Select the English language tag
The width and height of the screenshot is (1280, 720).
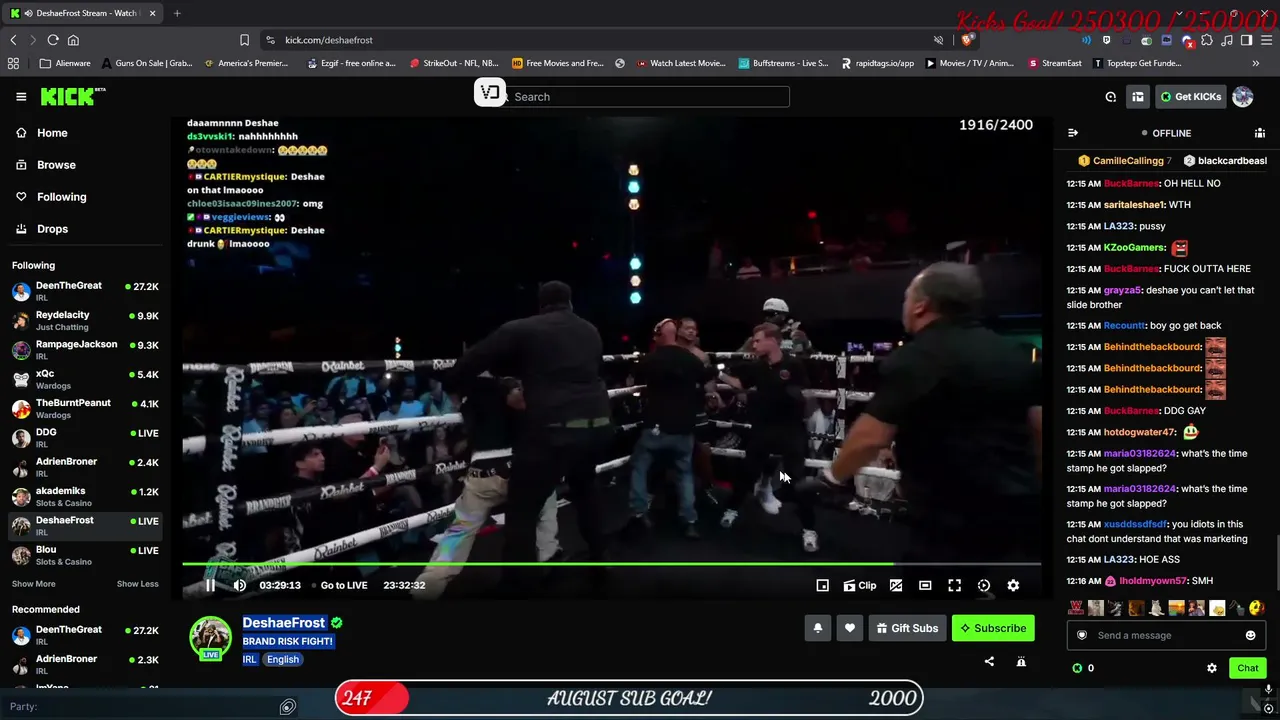[283, 660]
